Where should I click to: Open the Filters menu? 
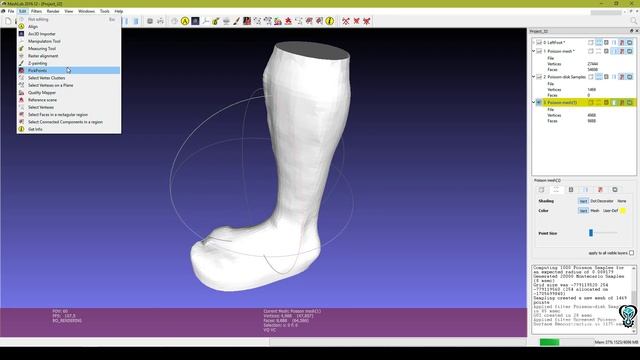(x=36, y=11)
